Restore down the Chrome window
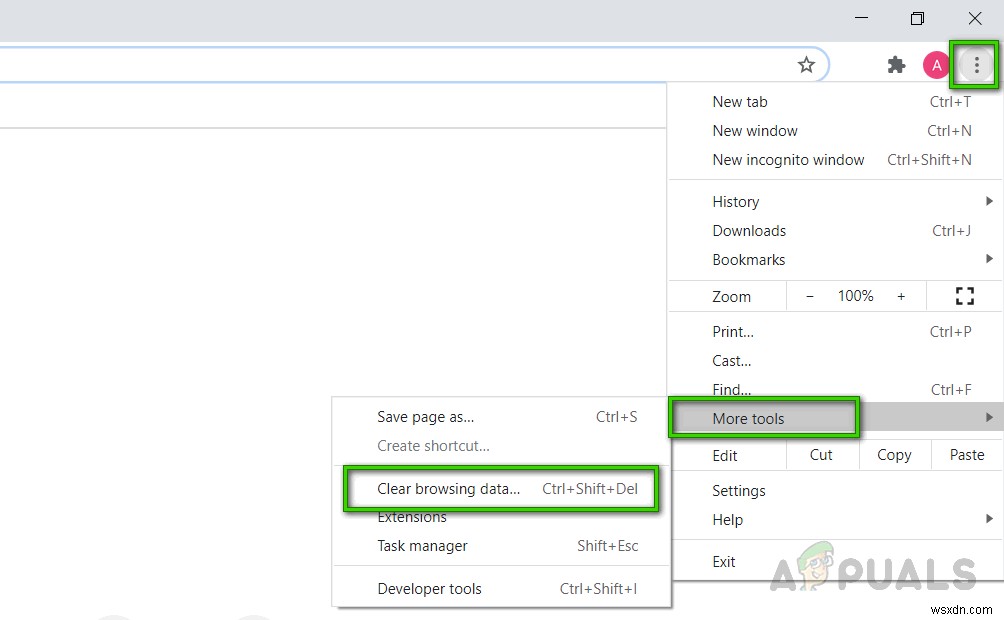Screen dimensions: 1004x620 pos(918,18)
